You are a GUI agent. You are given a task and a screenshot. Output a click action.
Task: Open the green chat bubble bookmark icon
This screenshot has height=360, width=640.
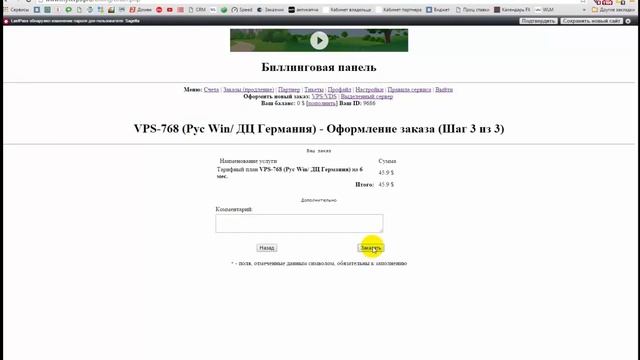click(x=69, y=9)
